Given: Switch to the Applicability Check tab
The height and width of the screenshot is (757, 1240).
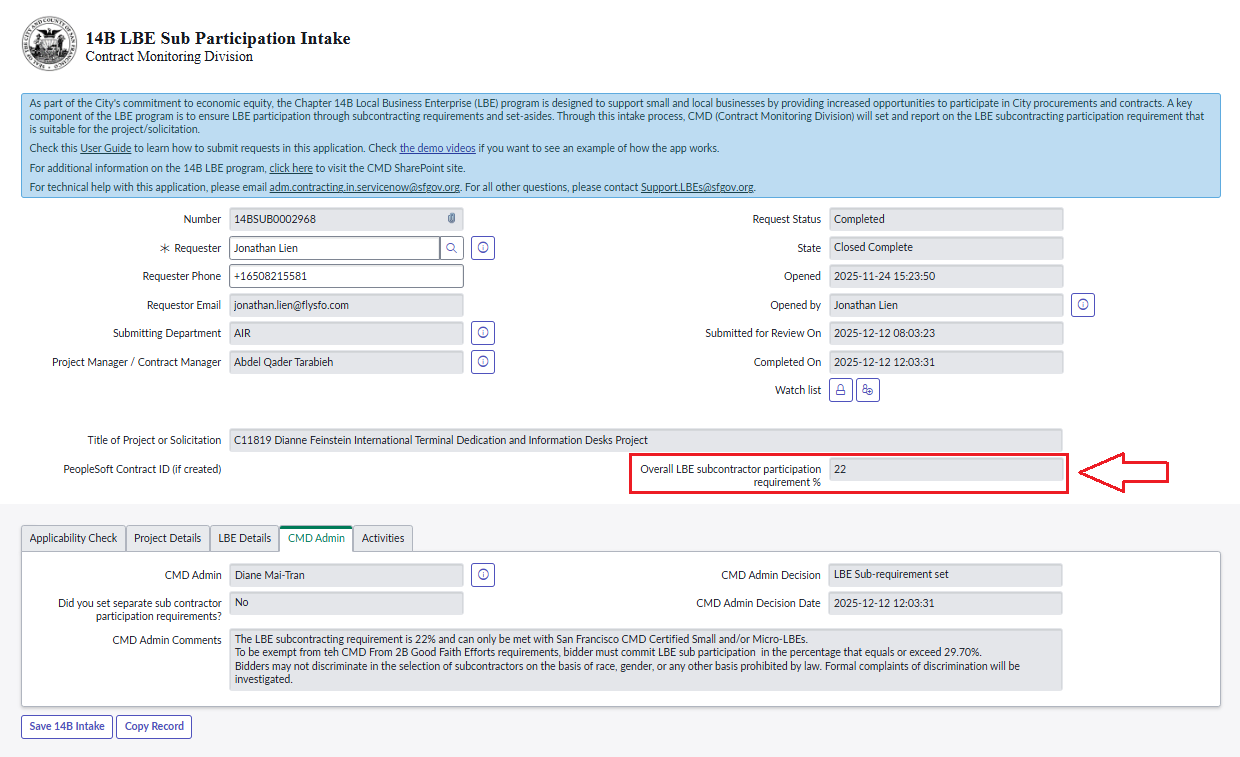Looking at the screenshot, I should [x=73, y=538].
